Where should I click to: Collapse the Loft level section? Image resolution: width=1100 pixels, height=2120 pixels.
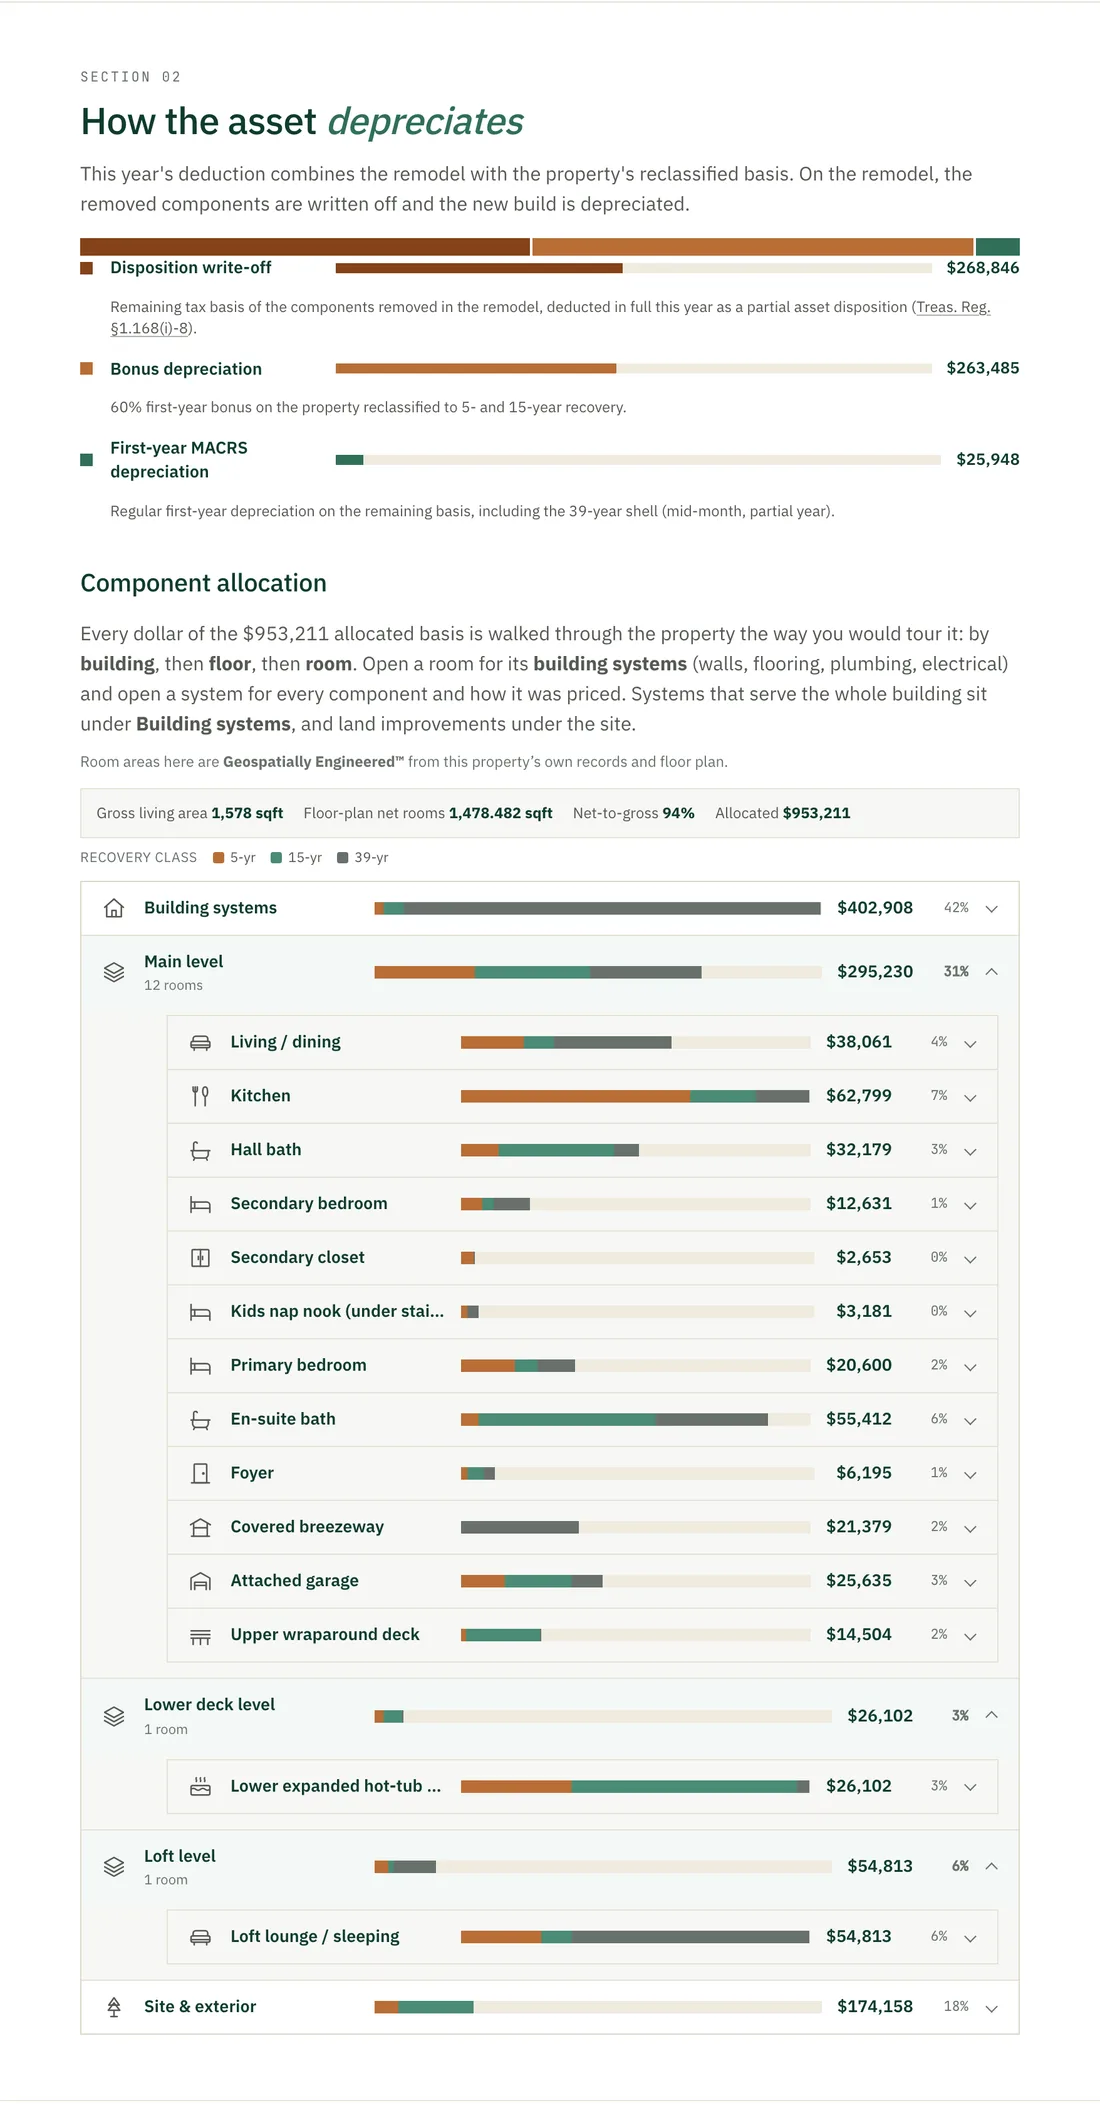click(x=991, y=1866)
